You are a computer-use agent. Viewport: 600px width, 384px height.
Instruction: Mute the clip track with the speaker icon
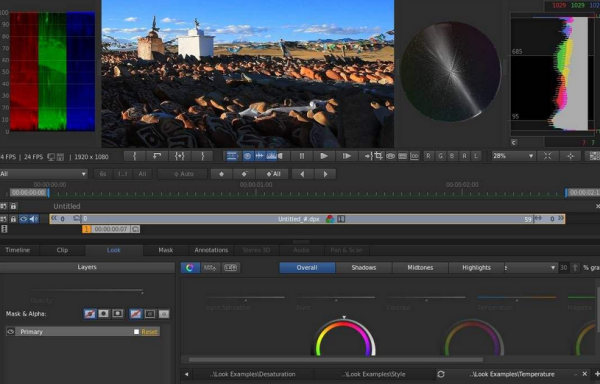34,219
